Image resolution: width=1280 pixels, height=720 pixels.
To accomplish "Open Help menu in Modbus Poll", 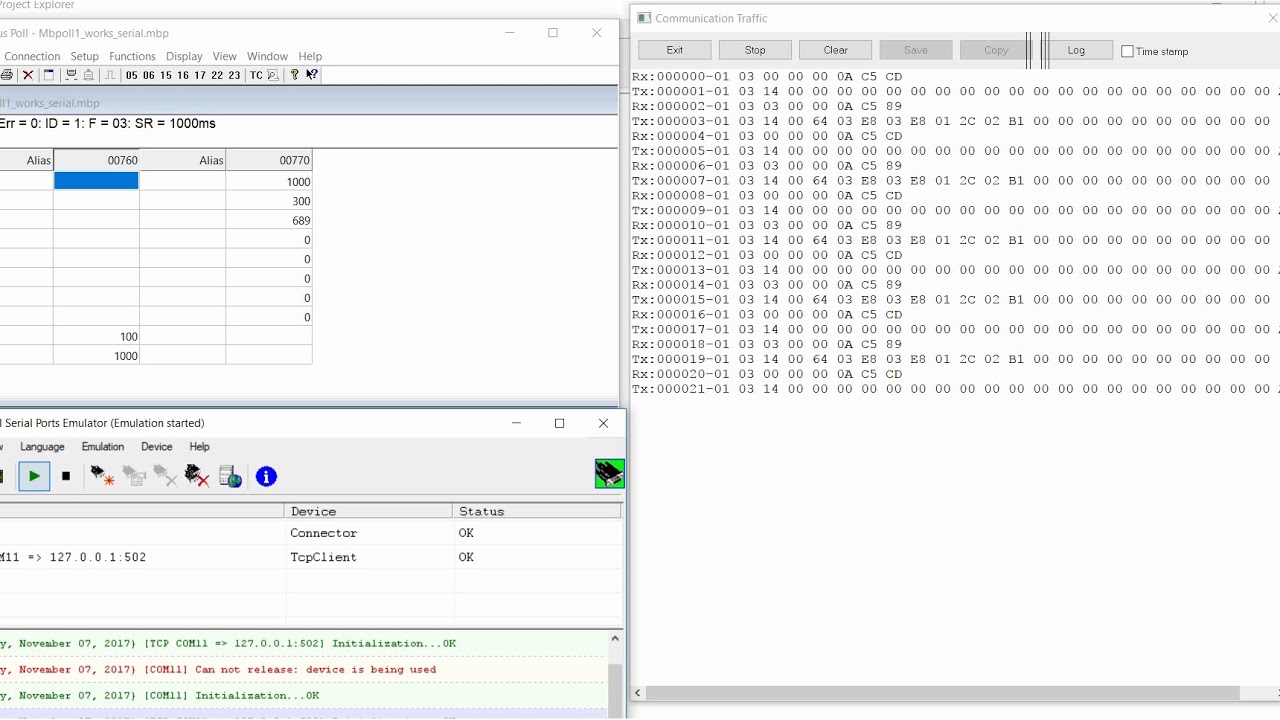I will point(310,56).
